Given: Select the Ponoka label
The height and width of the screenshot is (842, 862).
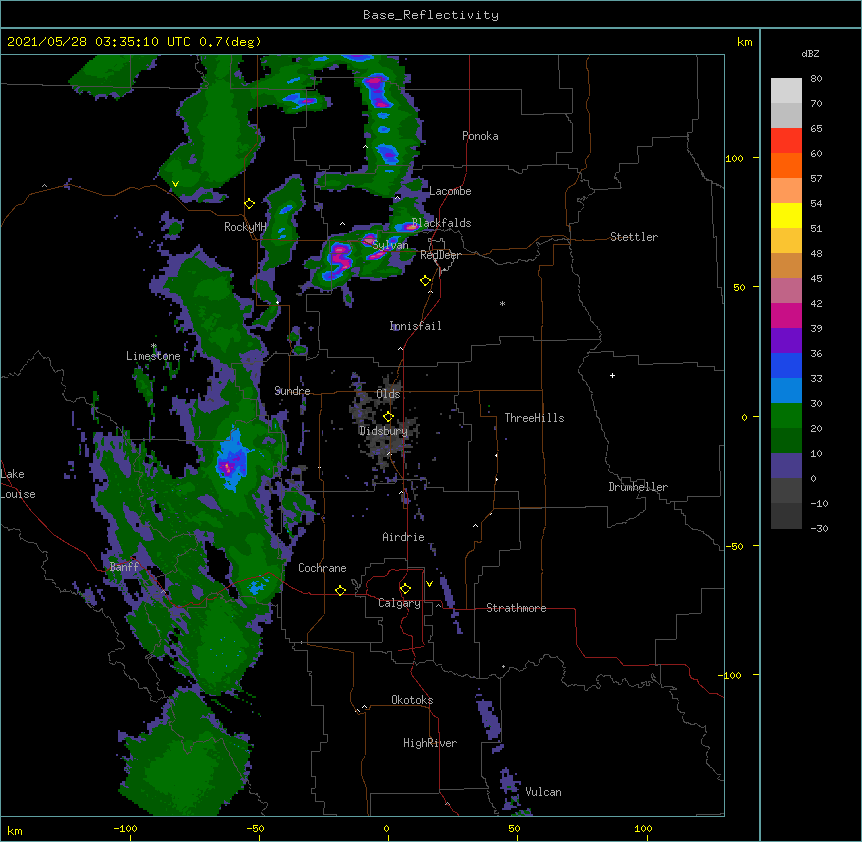Looking at the screenshot, I should pos(480,136).
